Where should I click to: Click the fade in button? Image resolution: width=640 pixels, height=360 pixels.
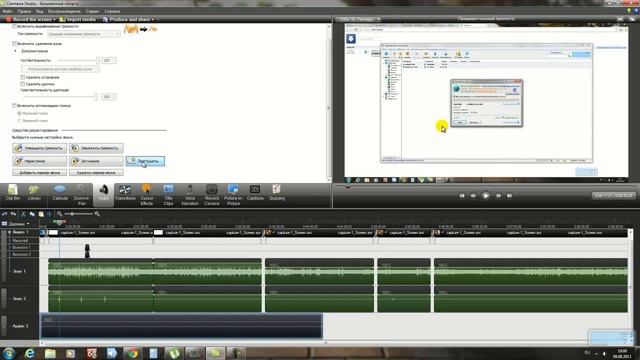tap(40, 161)
